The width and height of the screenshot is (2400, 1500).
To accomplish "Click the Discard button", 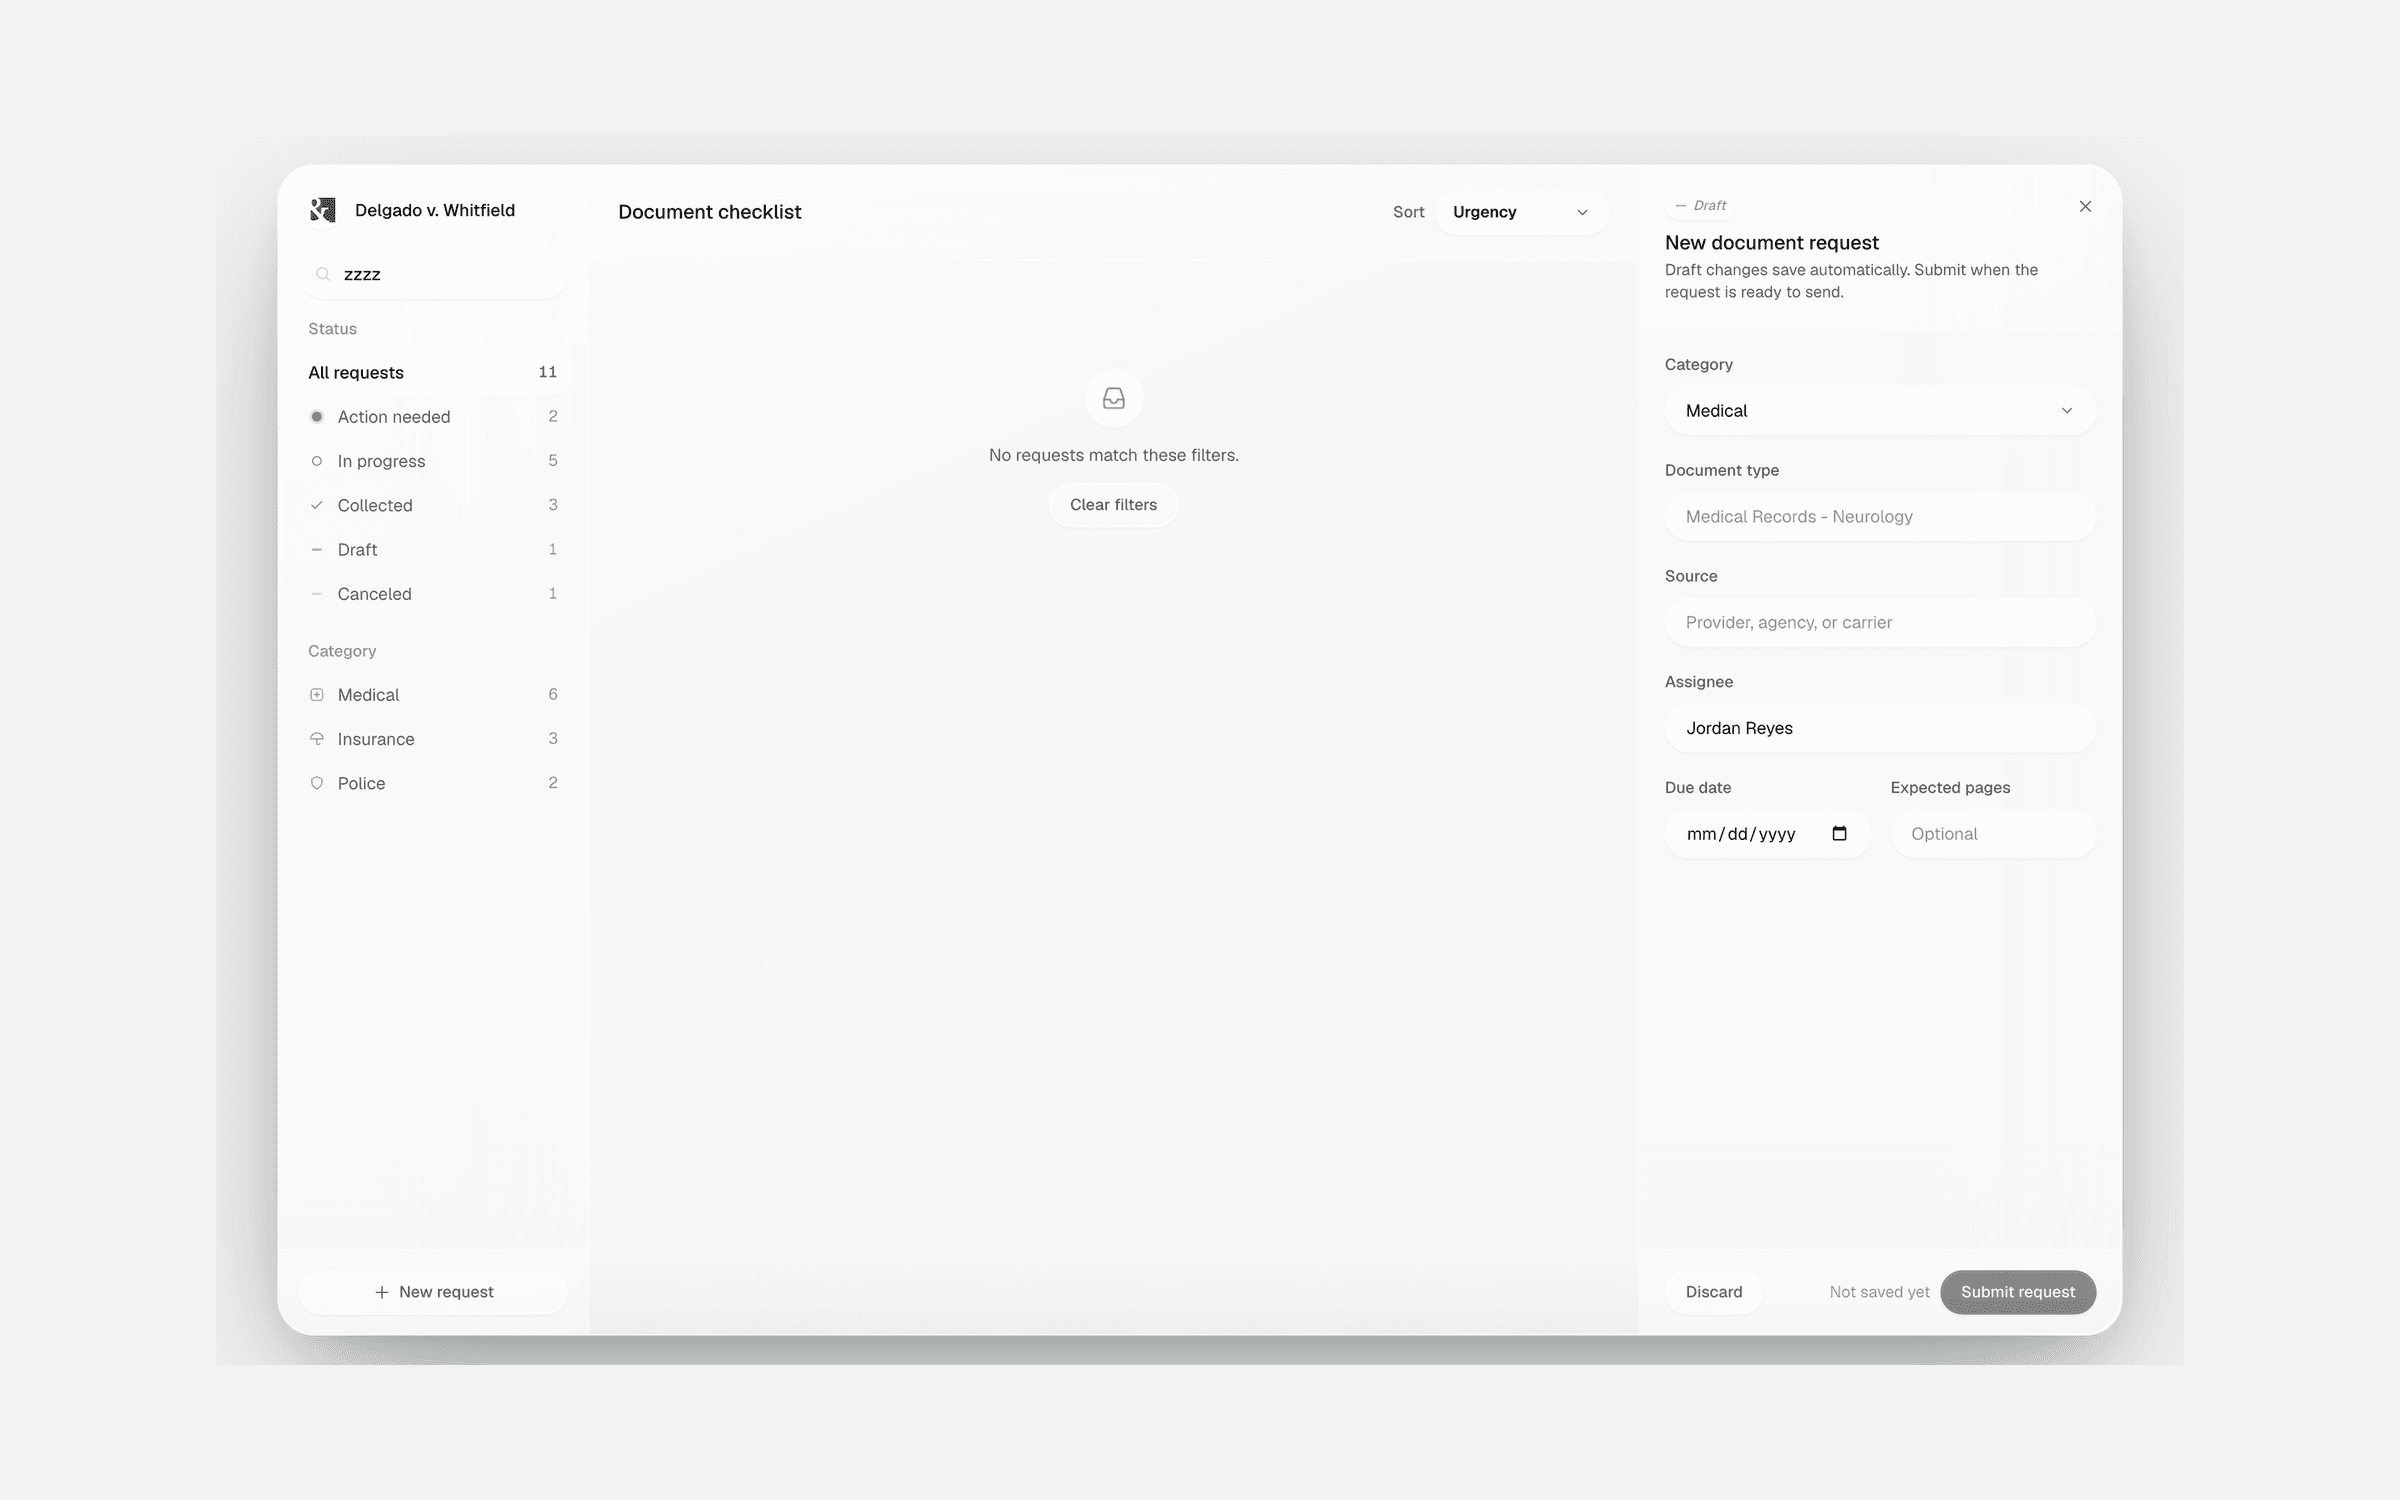I will tap(1713, 1292).
